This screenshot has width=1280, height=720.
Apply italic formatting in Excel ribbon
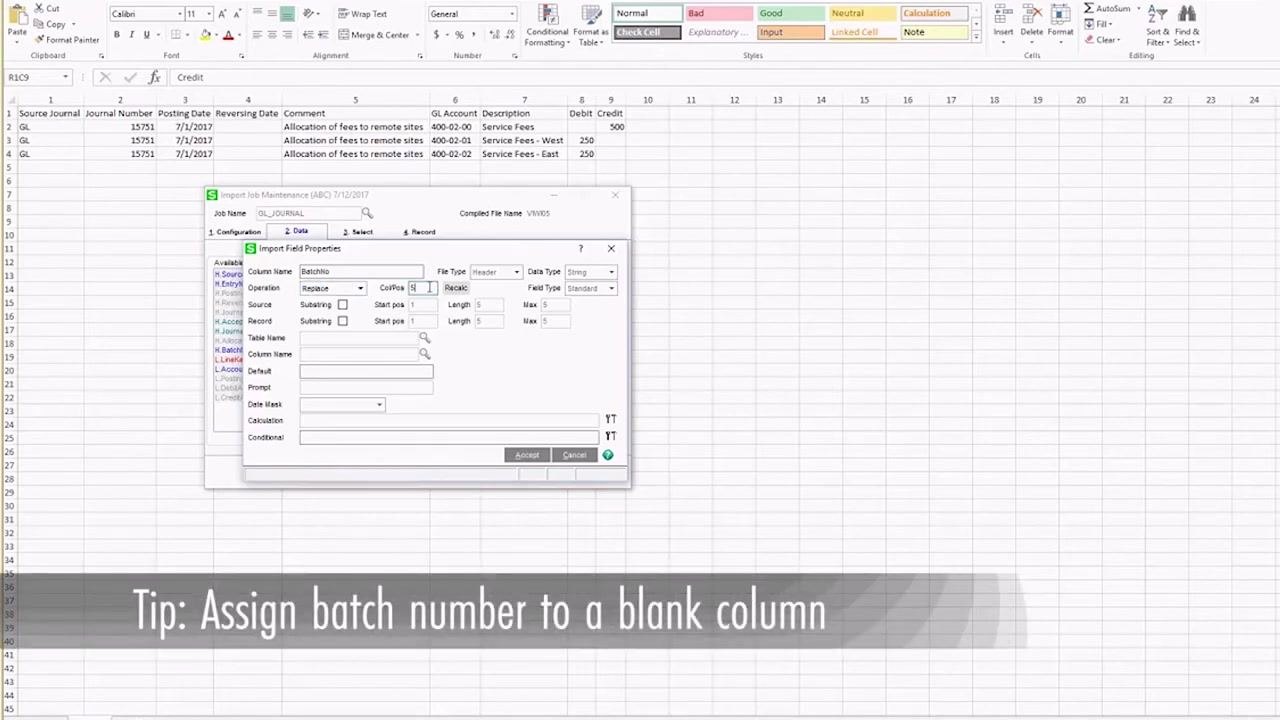[x=131, y=35]
